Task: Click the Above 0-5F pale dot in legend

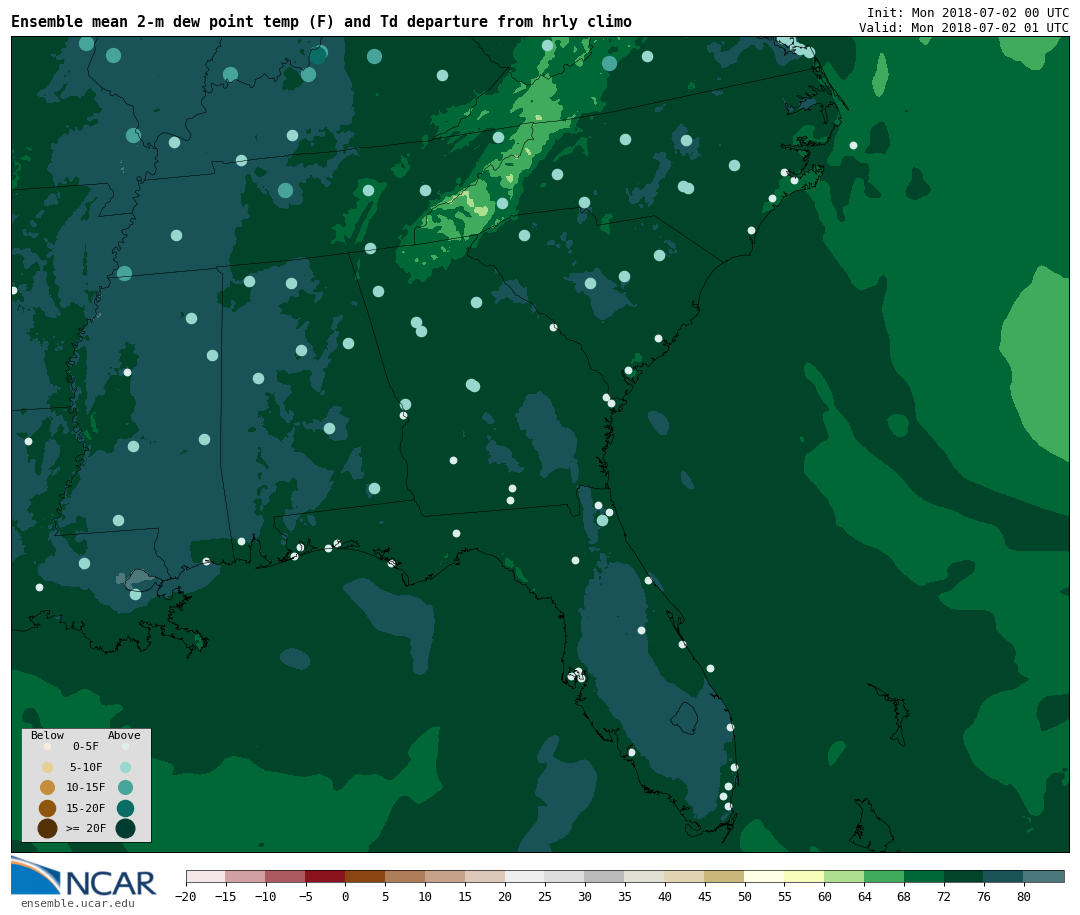Action: (x=125, y=746)
